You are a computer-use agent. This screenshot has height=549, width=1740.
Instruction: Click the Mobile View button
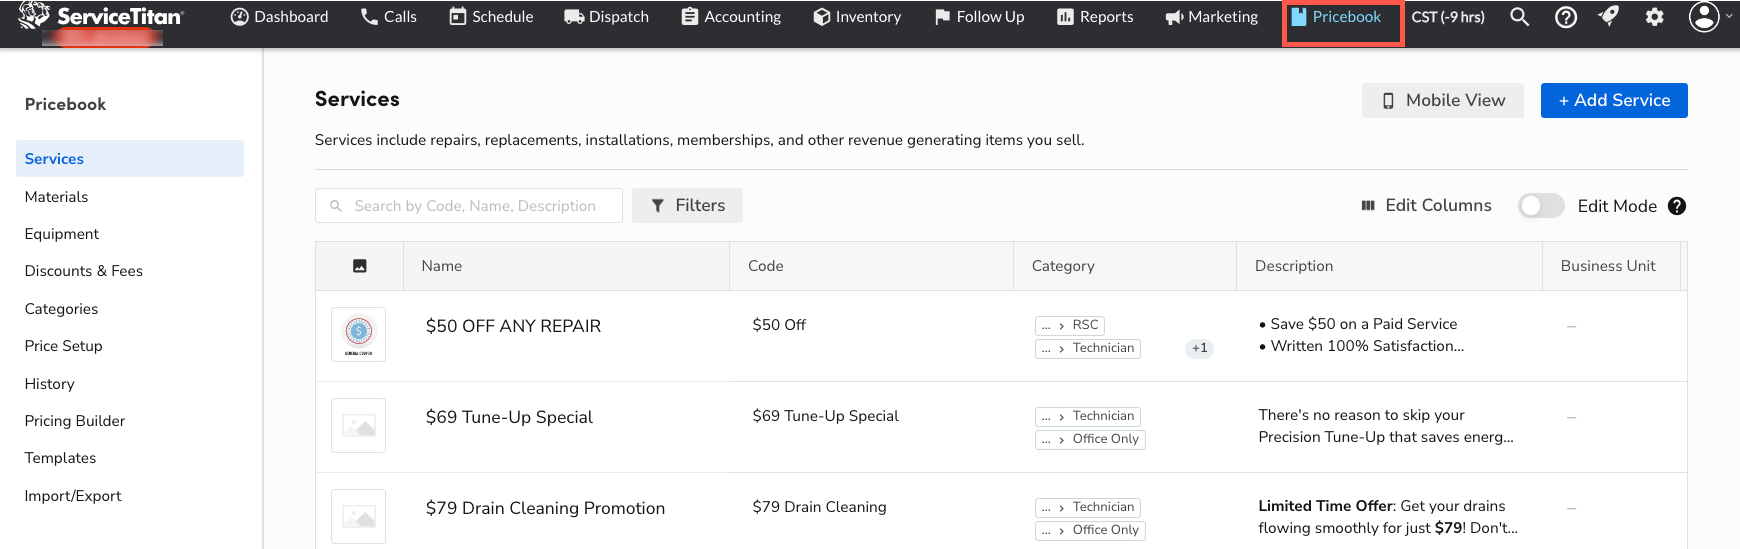1442,100
